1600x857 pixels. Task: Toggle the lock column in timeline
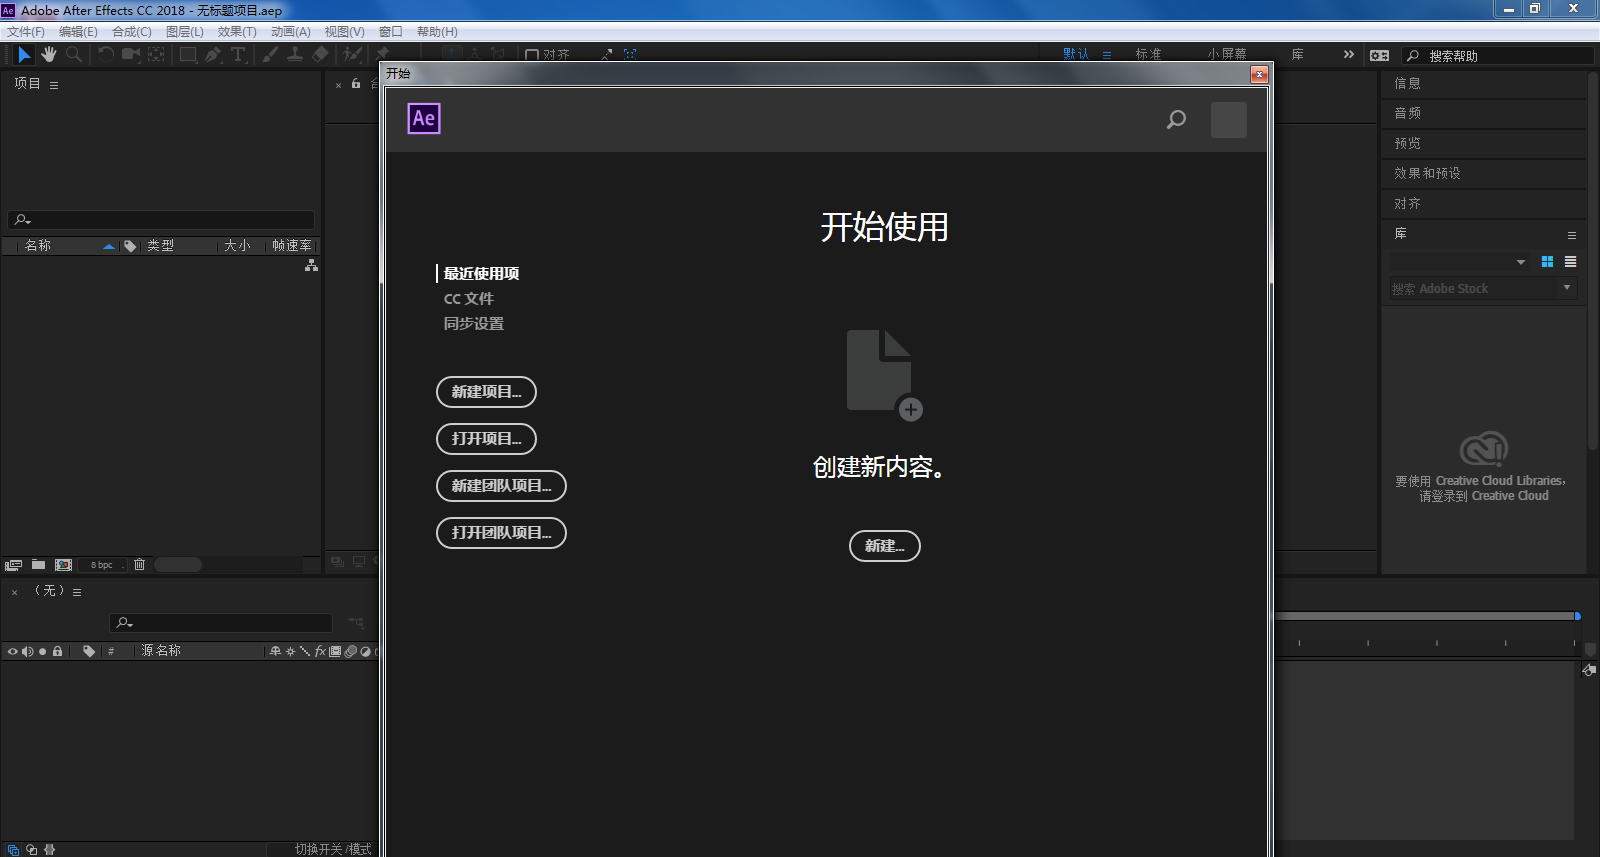pos(57,651)
